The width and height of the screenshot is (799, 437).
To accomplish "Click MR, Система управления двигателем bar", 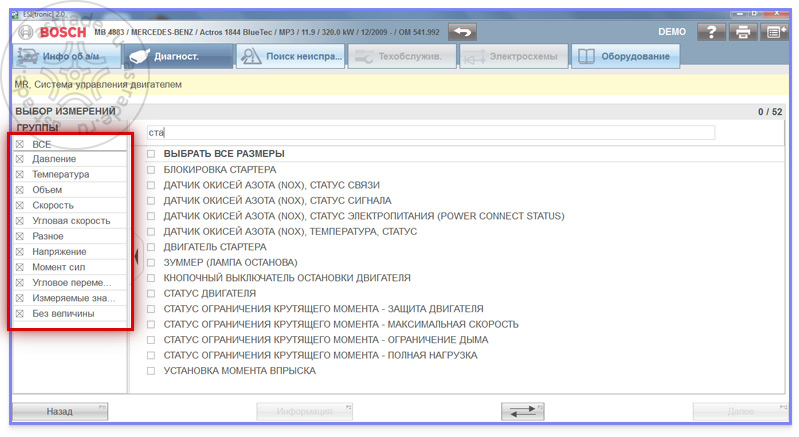I will pos(401,85).
